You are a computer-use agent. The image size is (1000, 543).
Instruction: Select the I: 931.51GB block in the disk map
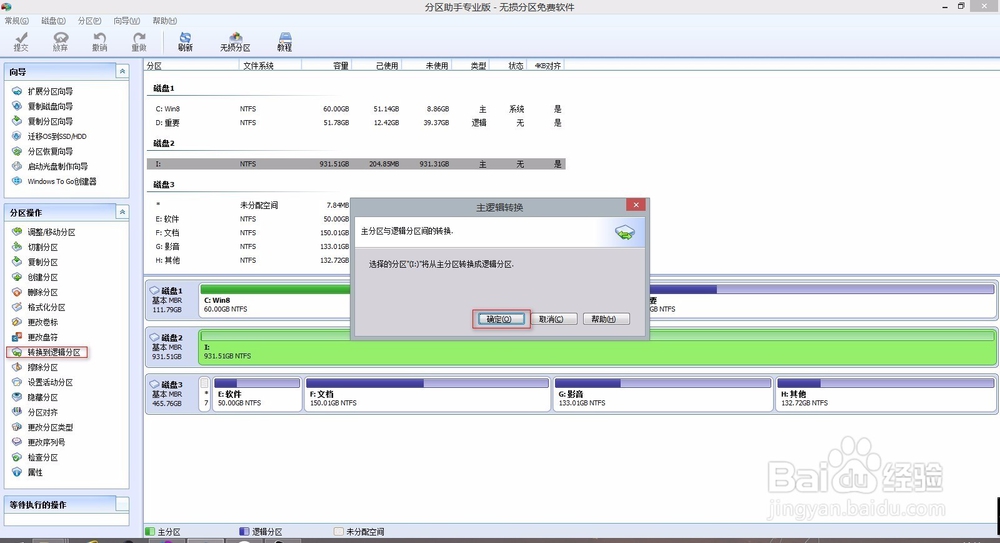597,347
